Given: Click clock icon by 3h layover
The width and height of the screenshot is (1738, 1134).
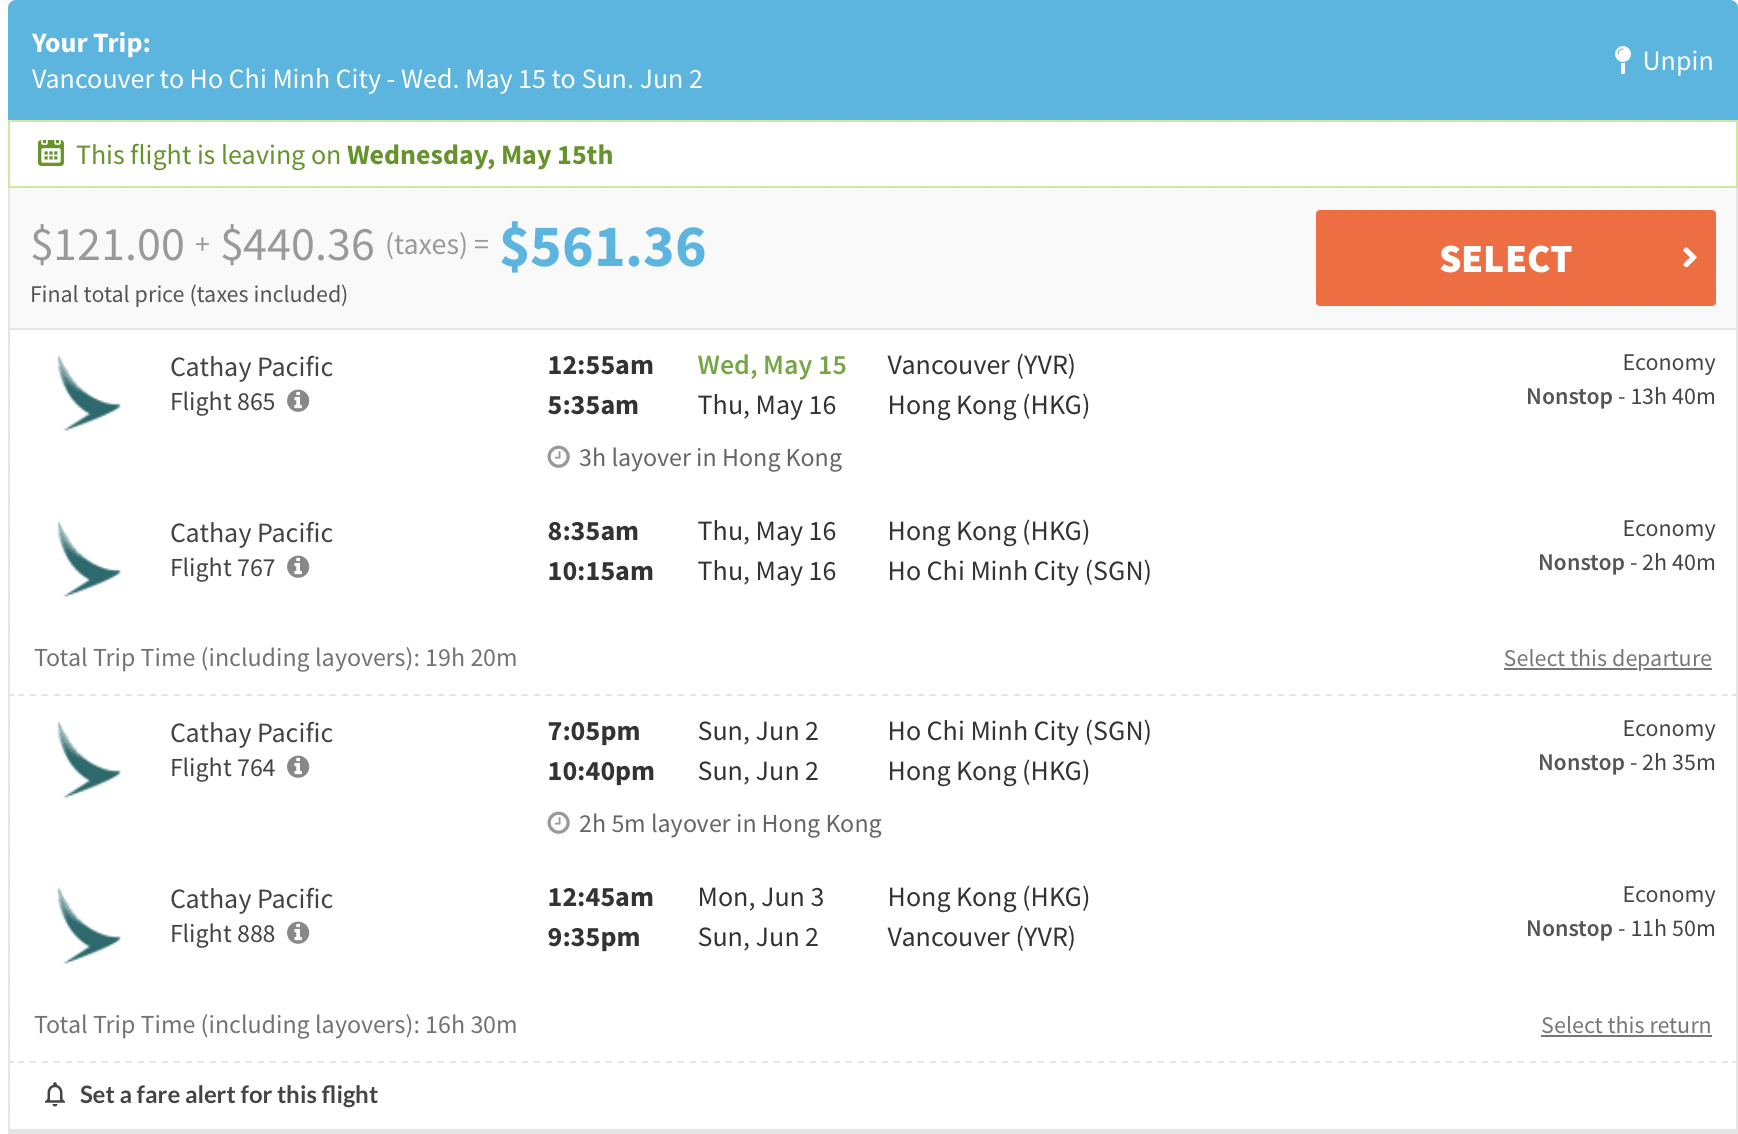Looking at the screenshot, I should [558, 457].
